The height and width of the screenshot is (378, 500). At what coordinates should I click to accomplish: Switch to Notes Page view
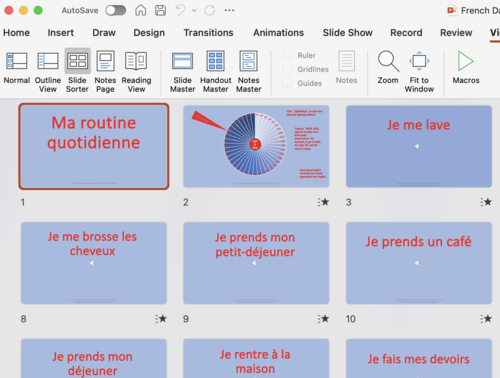point(105,71)
